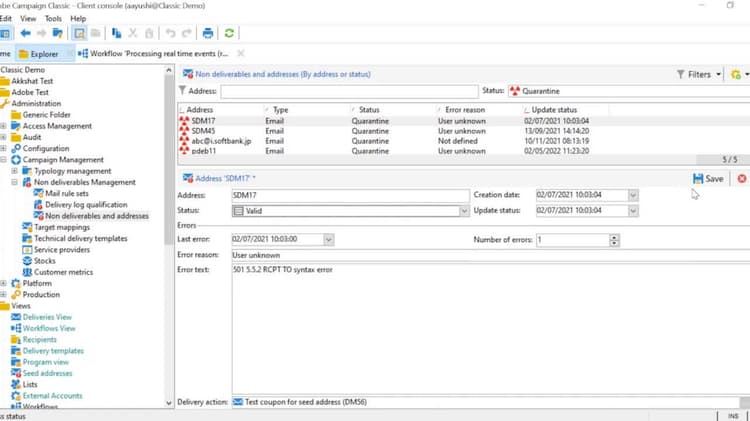
Task: Click the forward navigation arrow in toolbar
Action: [42, 33]
